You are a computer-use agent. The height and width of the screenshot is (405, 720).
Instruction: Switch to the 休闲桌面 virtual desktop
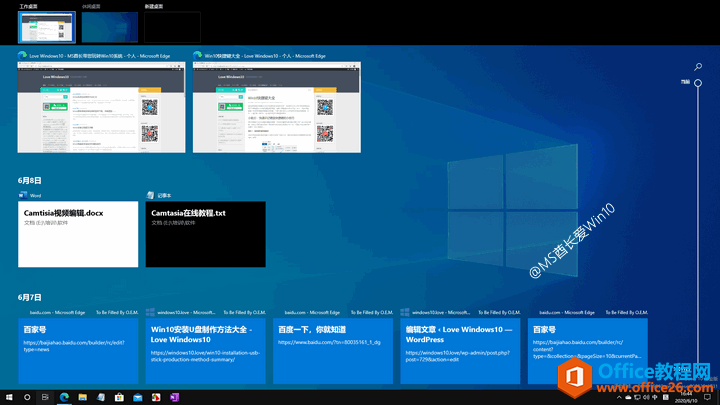pos(109,26)
